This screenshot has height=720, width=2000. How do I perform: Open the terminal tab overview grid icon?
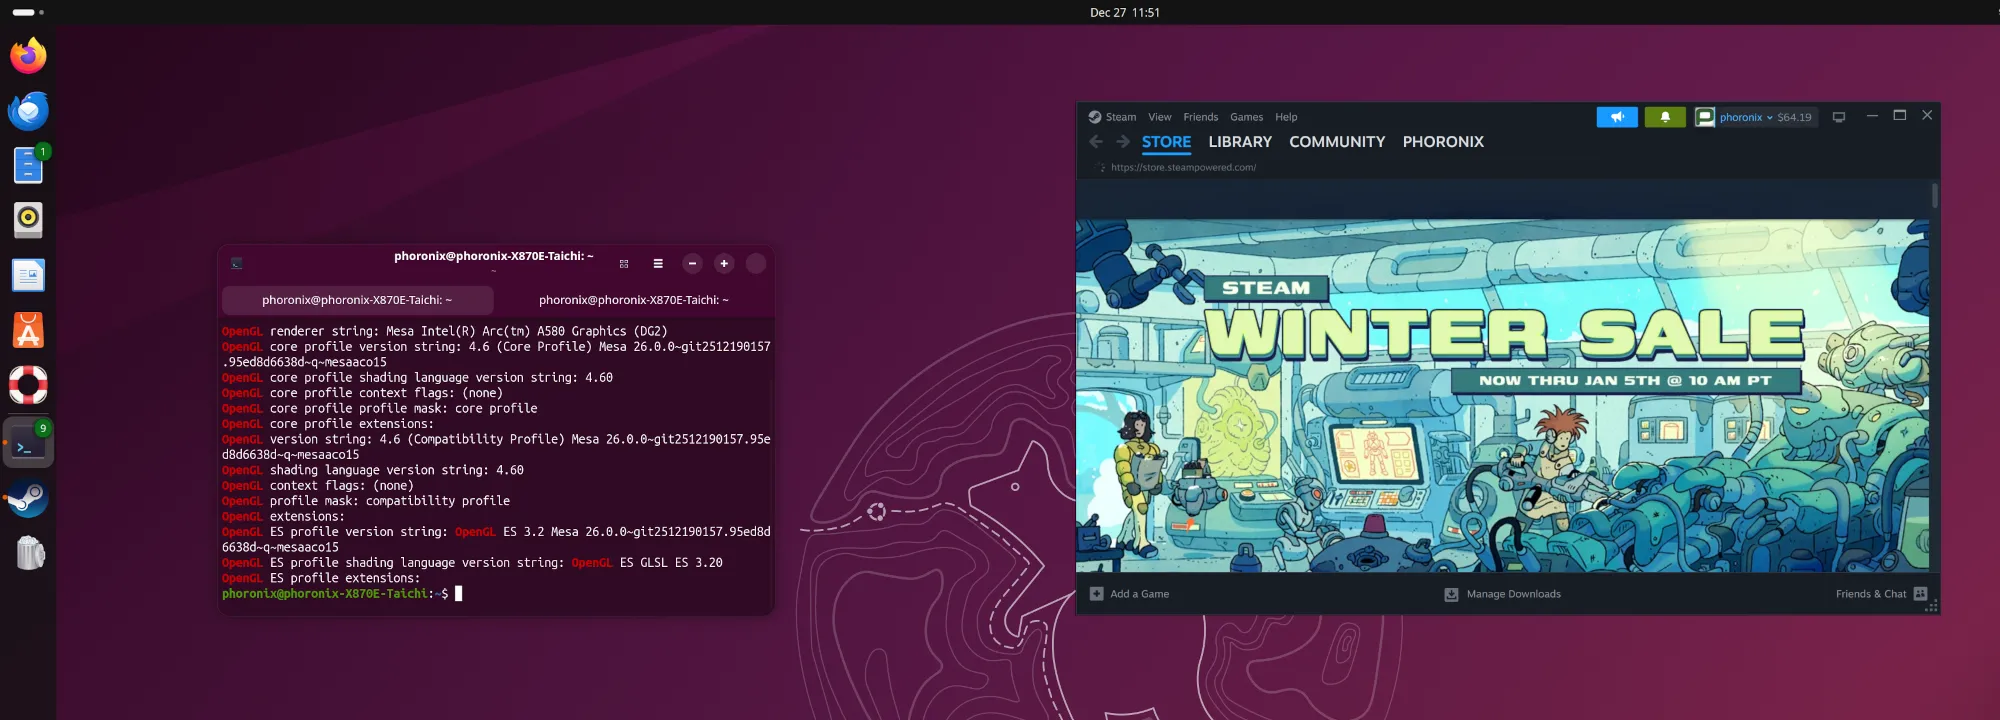pyautogui.click(x=624, y=264)
